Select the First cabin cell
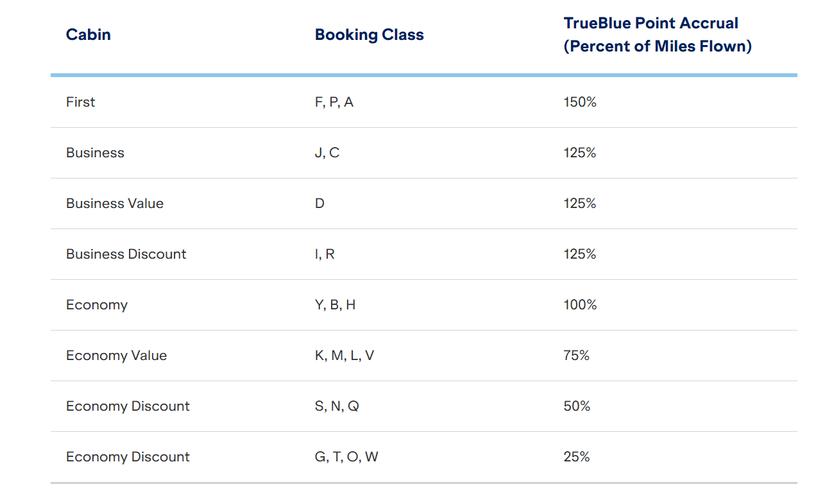The width and height of the screenshot is (825, 484). [x=81, y=102]
